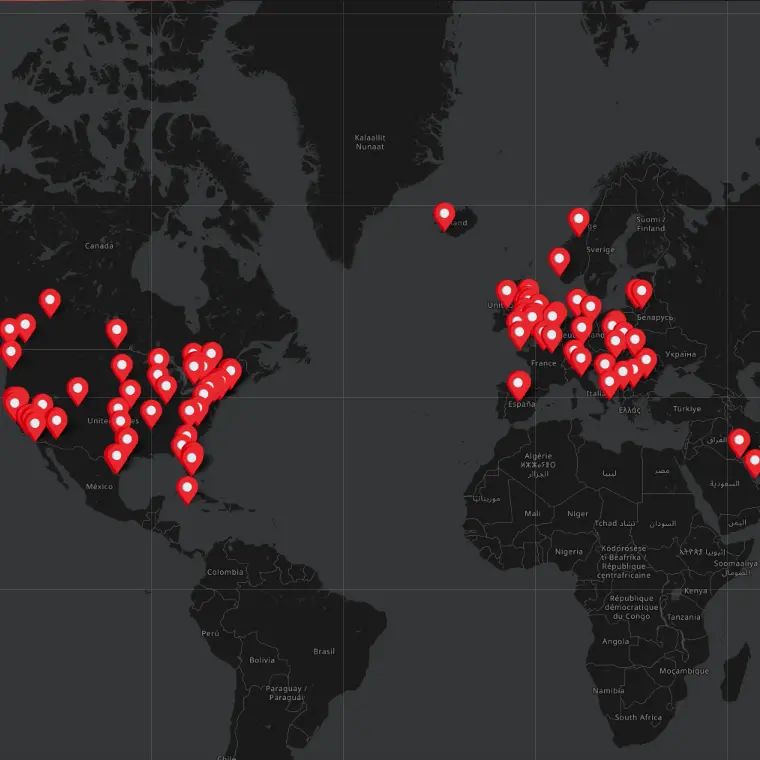Click the isolated pin in the US Rockies

[x=78, y=390]
